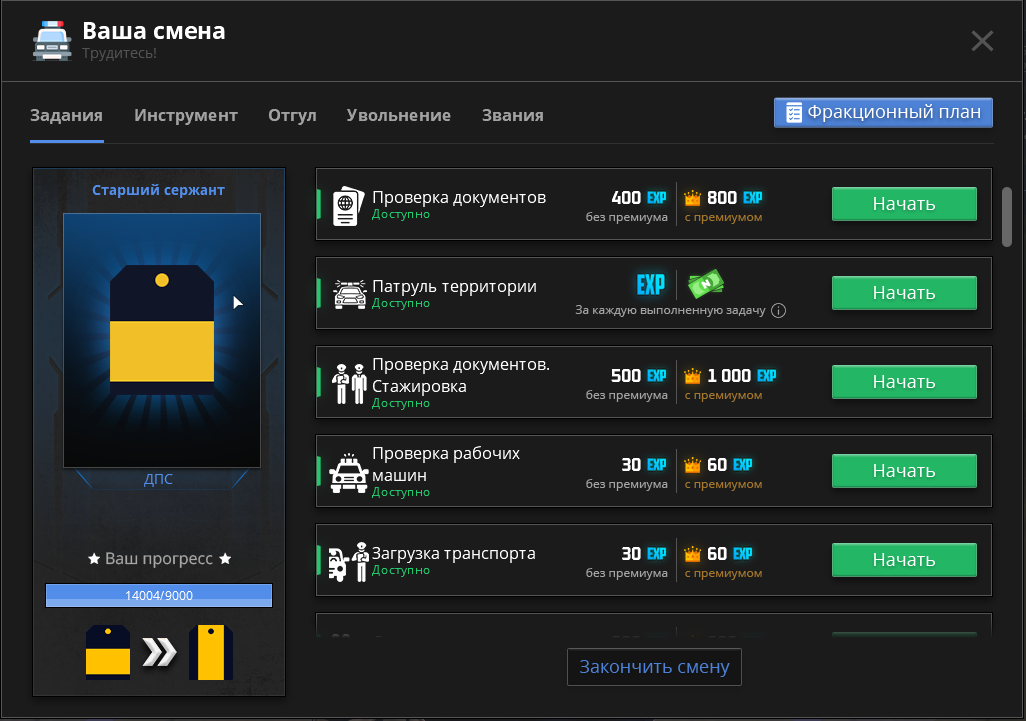Click the green cash reward icon
This screenshot has width=1026, height=721.
click(x=705, y=285)
